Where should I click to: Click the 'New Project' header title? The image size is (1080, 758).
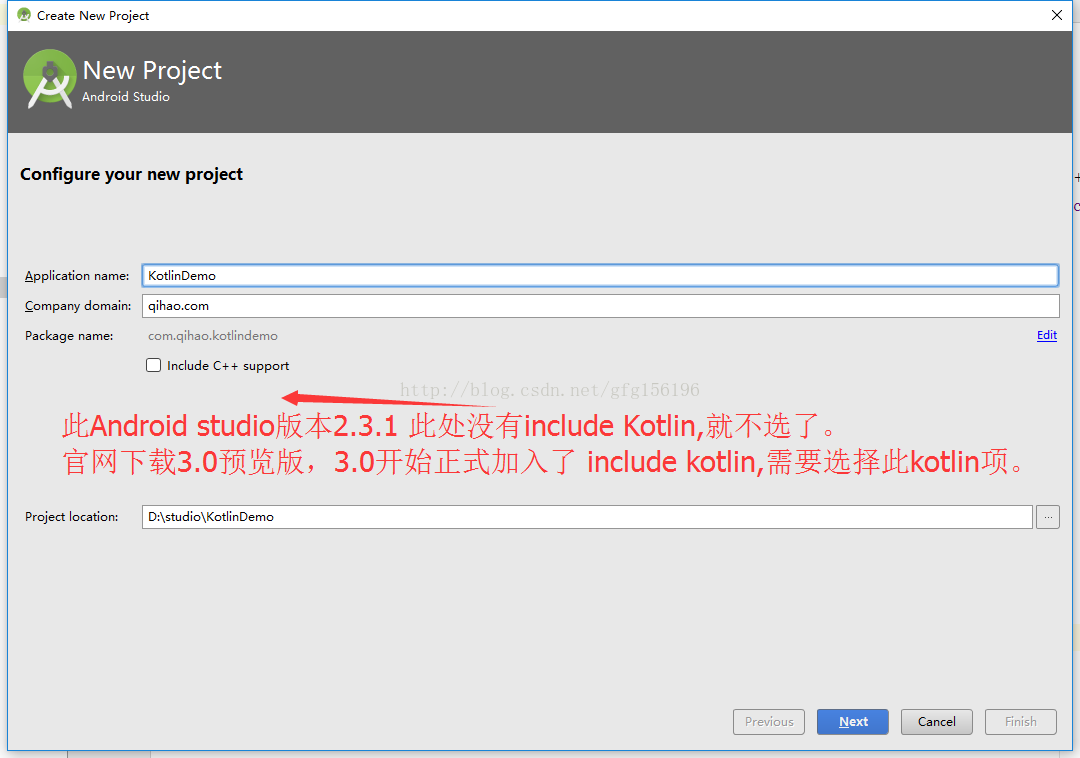152,70
